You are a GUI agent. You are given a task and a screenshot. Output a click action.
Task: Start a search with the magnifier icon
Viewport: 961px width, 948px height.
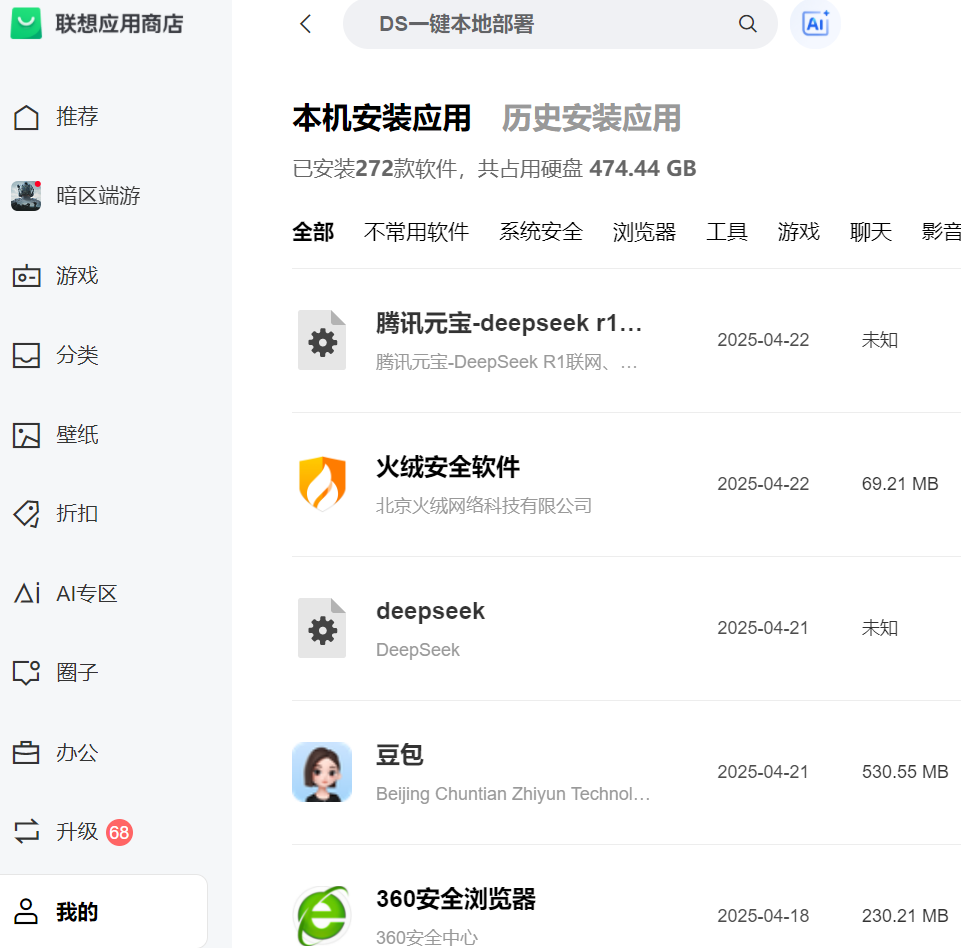pos(747,23)
